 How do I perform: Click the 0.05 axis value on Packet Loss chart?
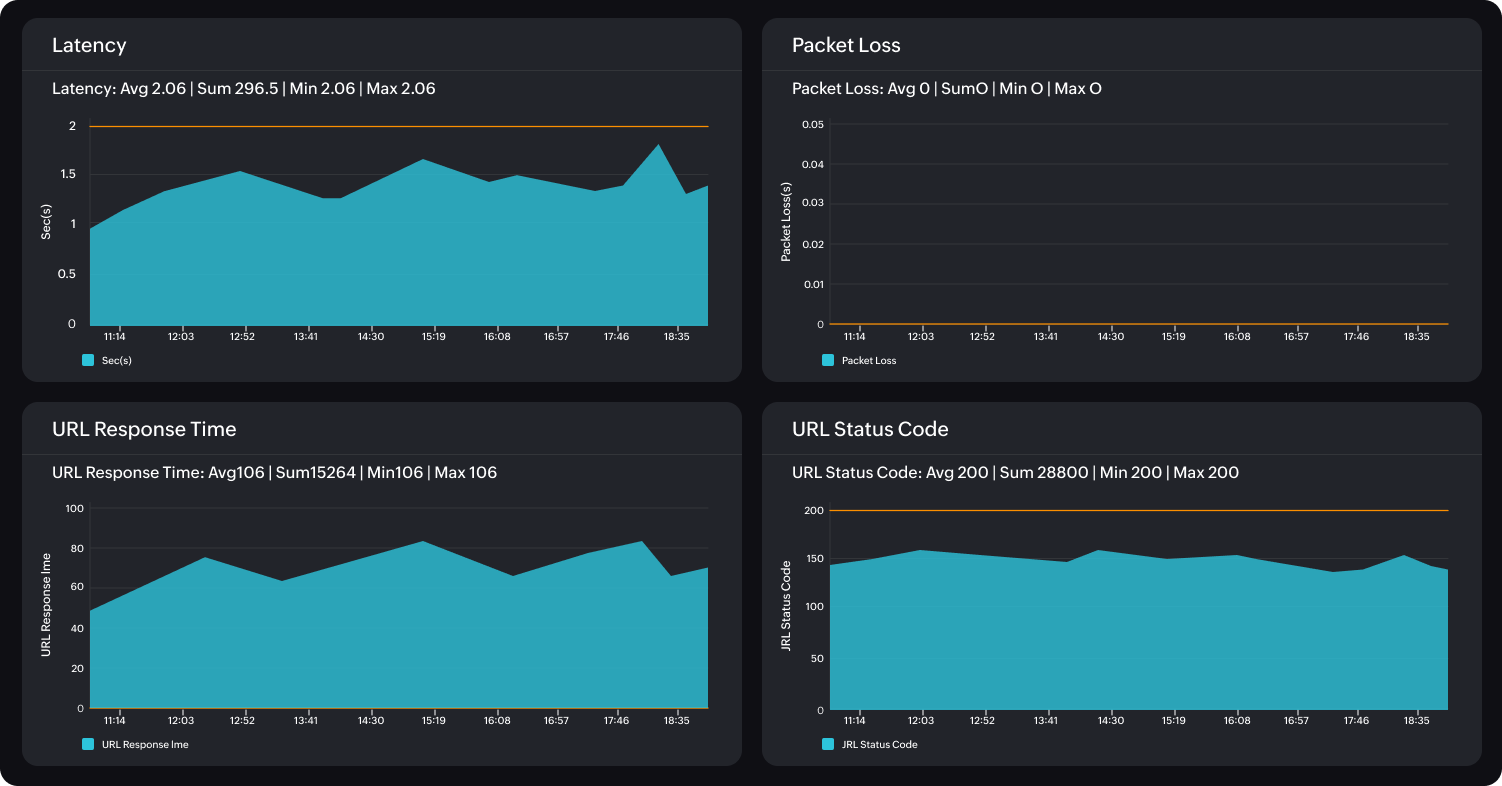(x=813, y=124)
